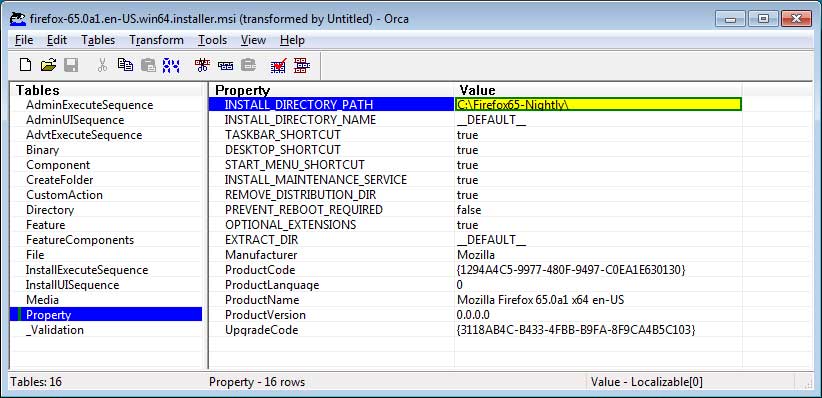Select the INSTALL_MAINTENANCE_SERVICE property

316,180
